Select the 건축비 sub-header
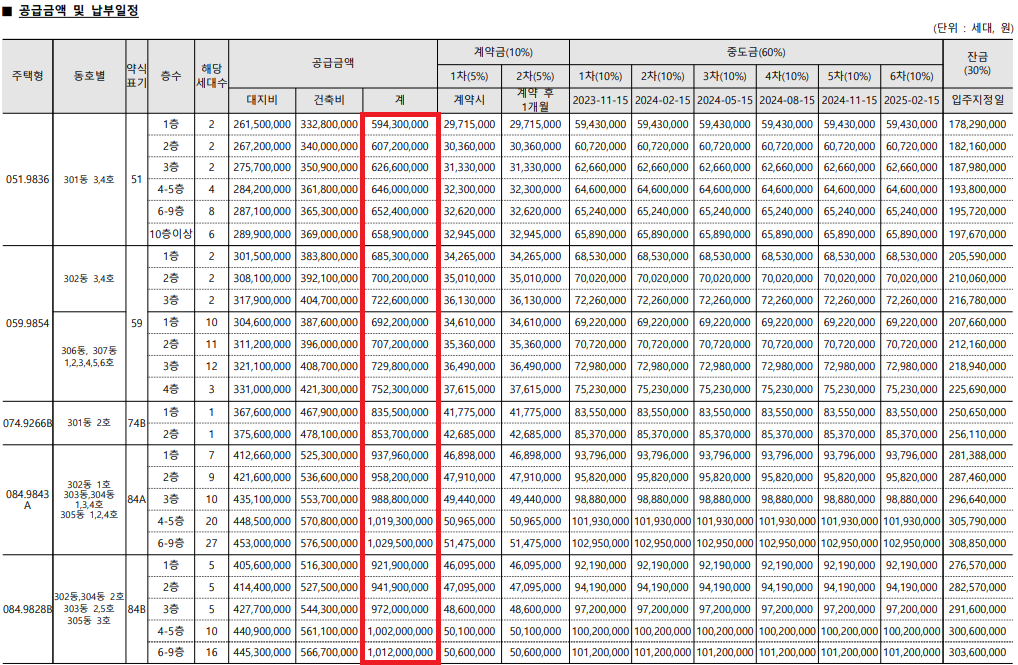Viewport: 1018px width, 665px height. [329, 100]
